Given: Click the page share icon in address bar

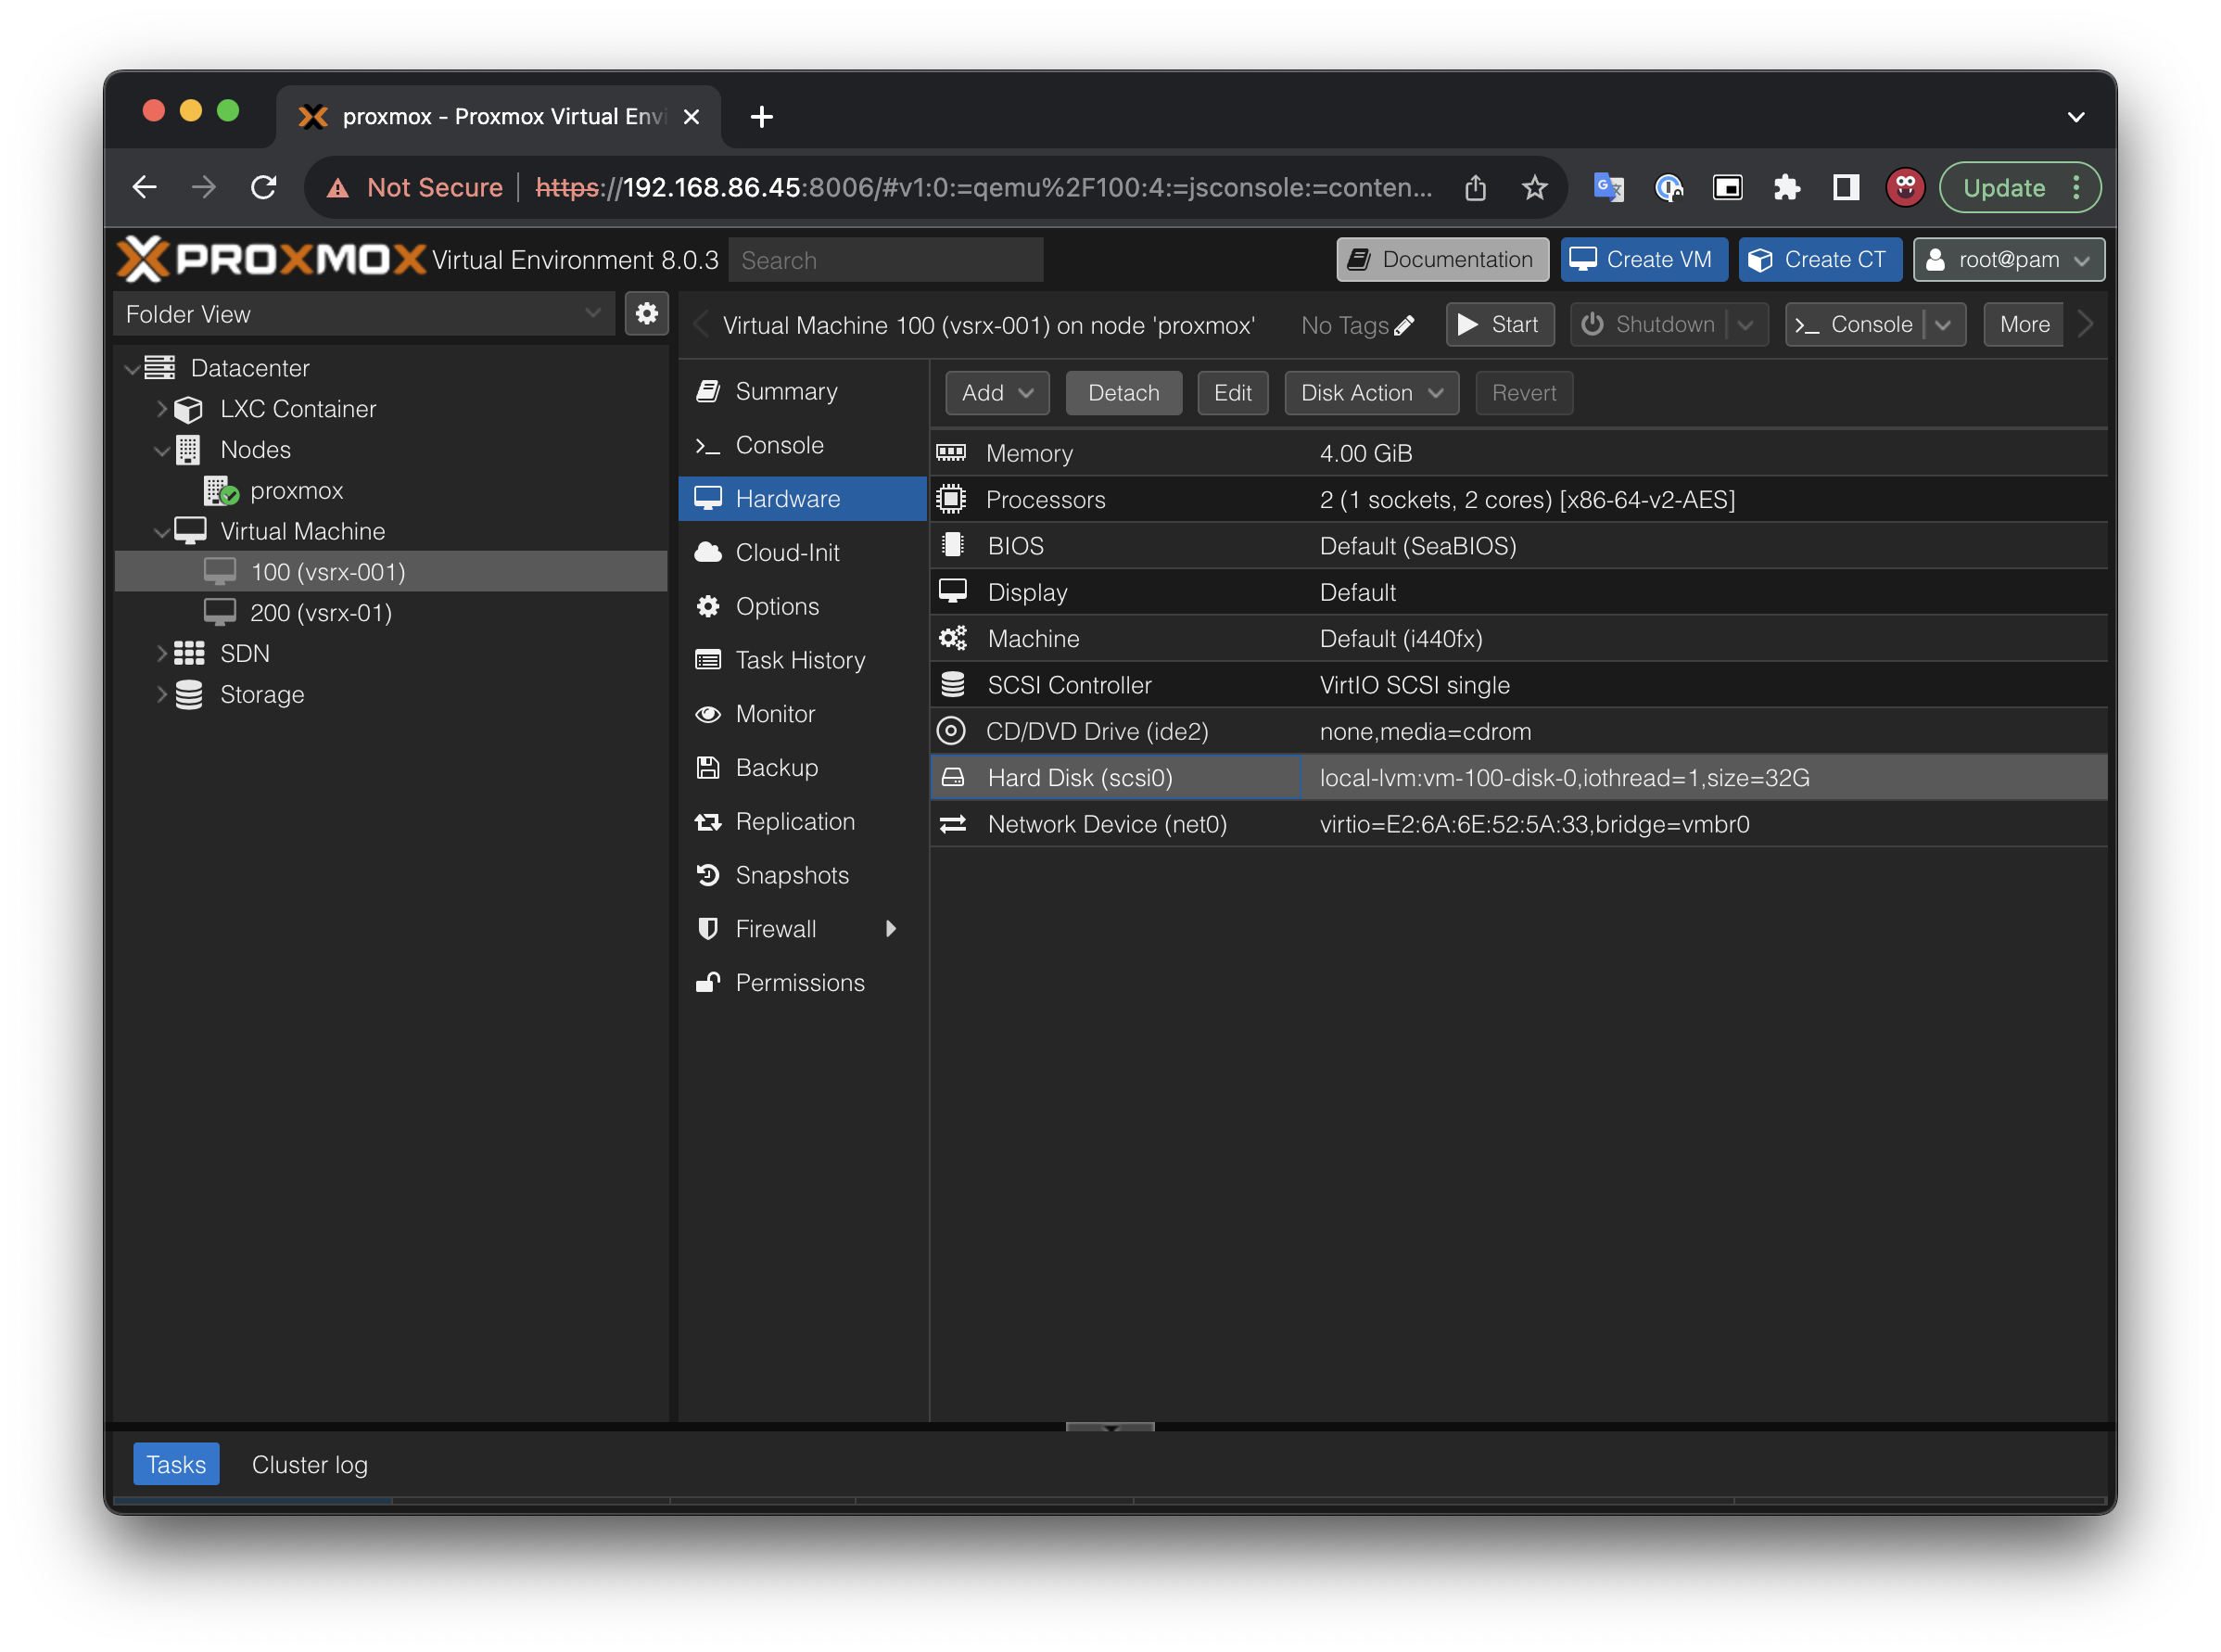Looking at the screenshot, I should [x=1475, y=187].
